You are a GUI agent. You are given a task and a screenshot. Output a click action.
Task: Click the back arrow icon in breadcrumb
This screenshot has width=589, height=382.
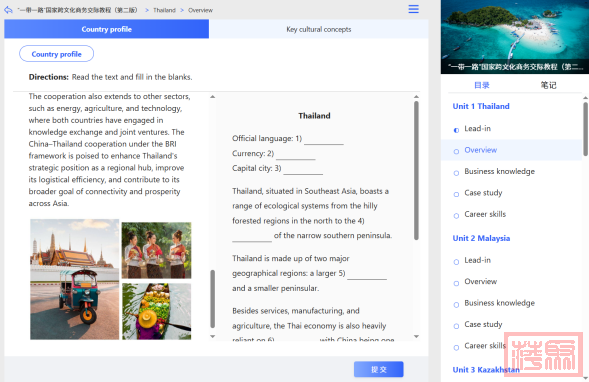[8, 10]
